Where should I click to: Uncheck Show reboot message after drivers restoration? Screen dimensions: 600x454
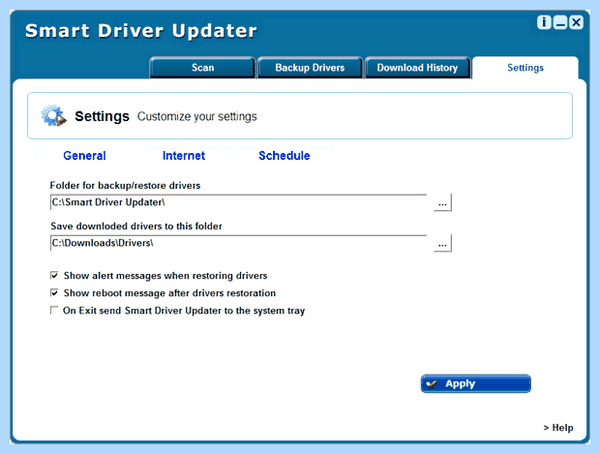pyautogui.click(x=54, y=293)
